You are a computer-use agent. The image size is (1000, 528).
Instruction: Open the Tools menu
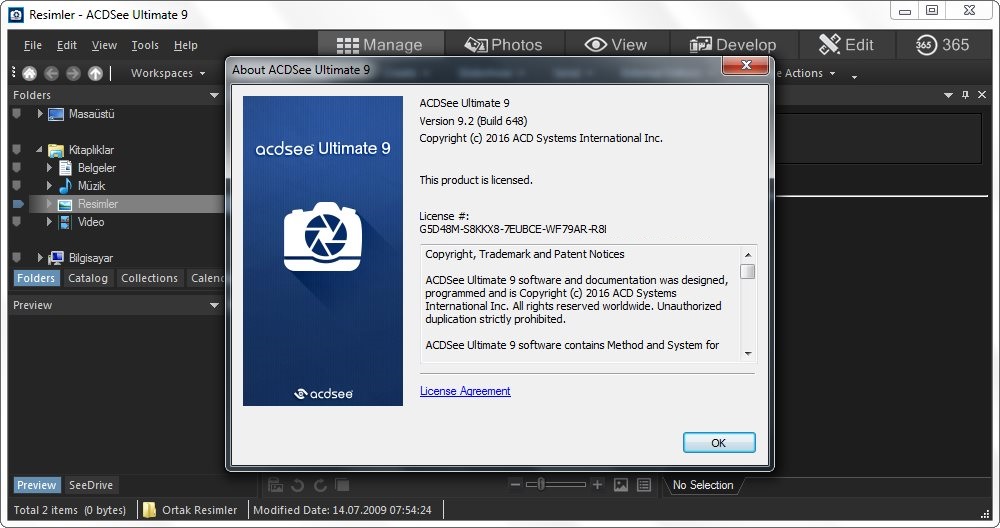point(145,45)
